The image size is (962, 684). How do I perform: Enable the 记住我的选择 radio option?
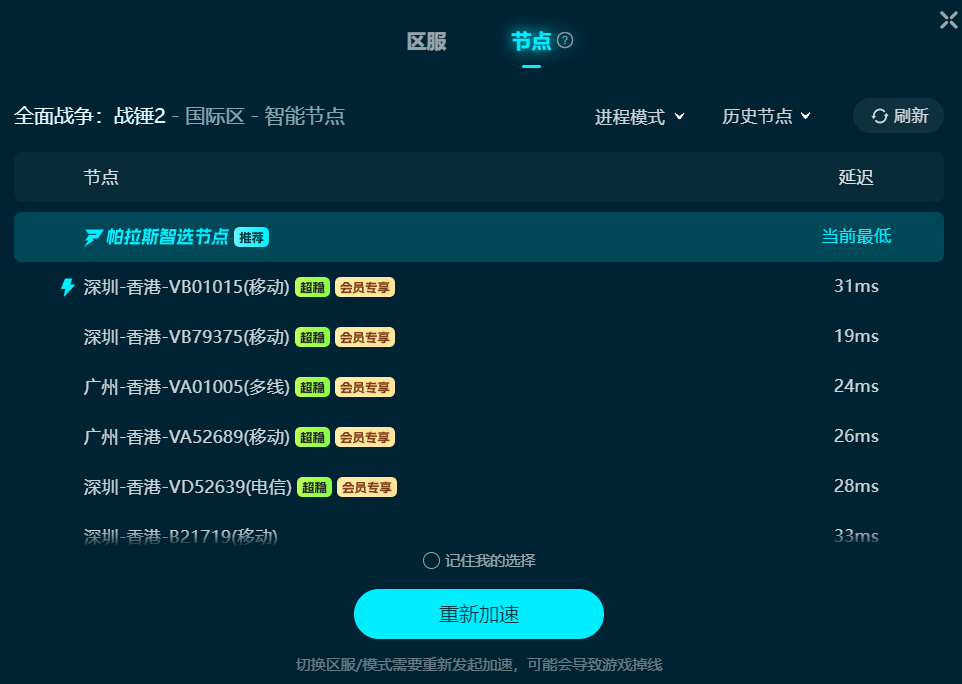431,561
